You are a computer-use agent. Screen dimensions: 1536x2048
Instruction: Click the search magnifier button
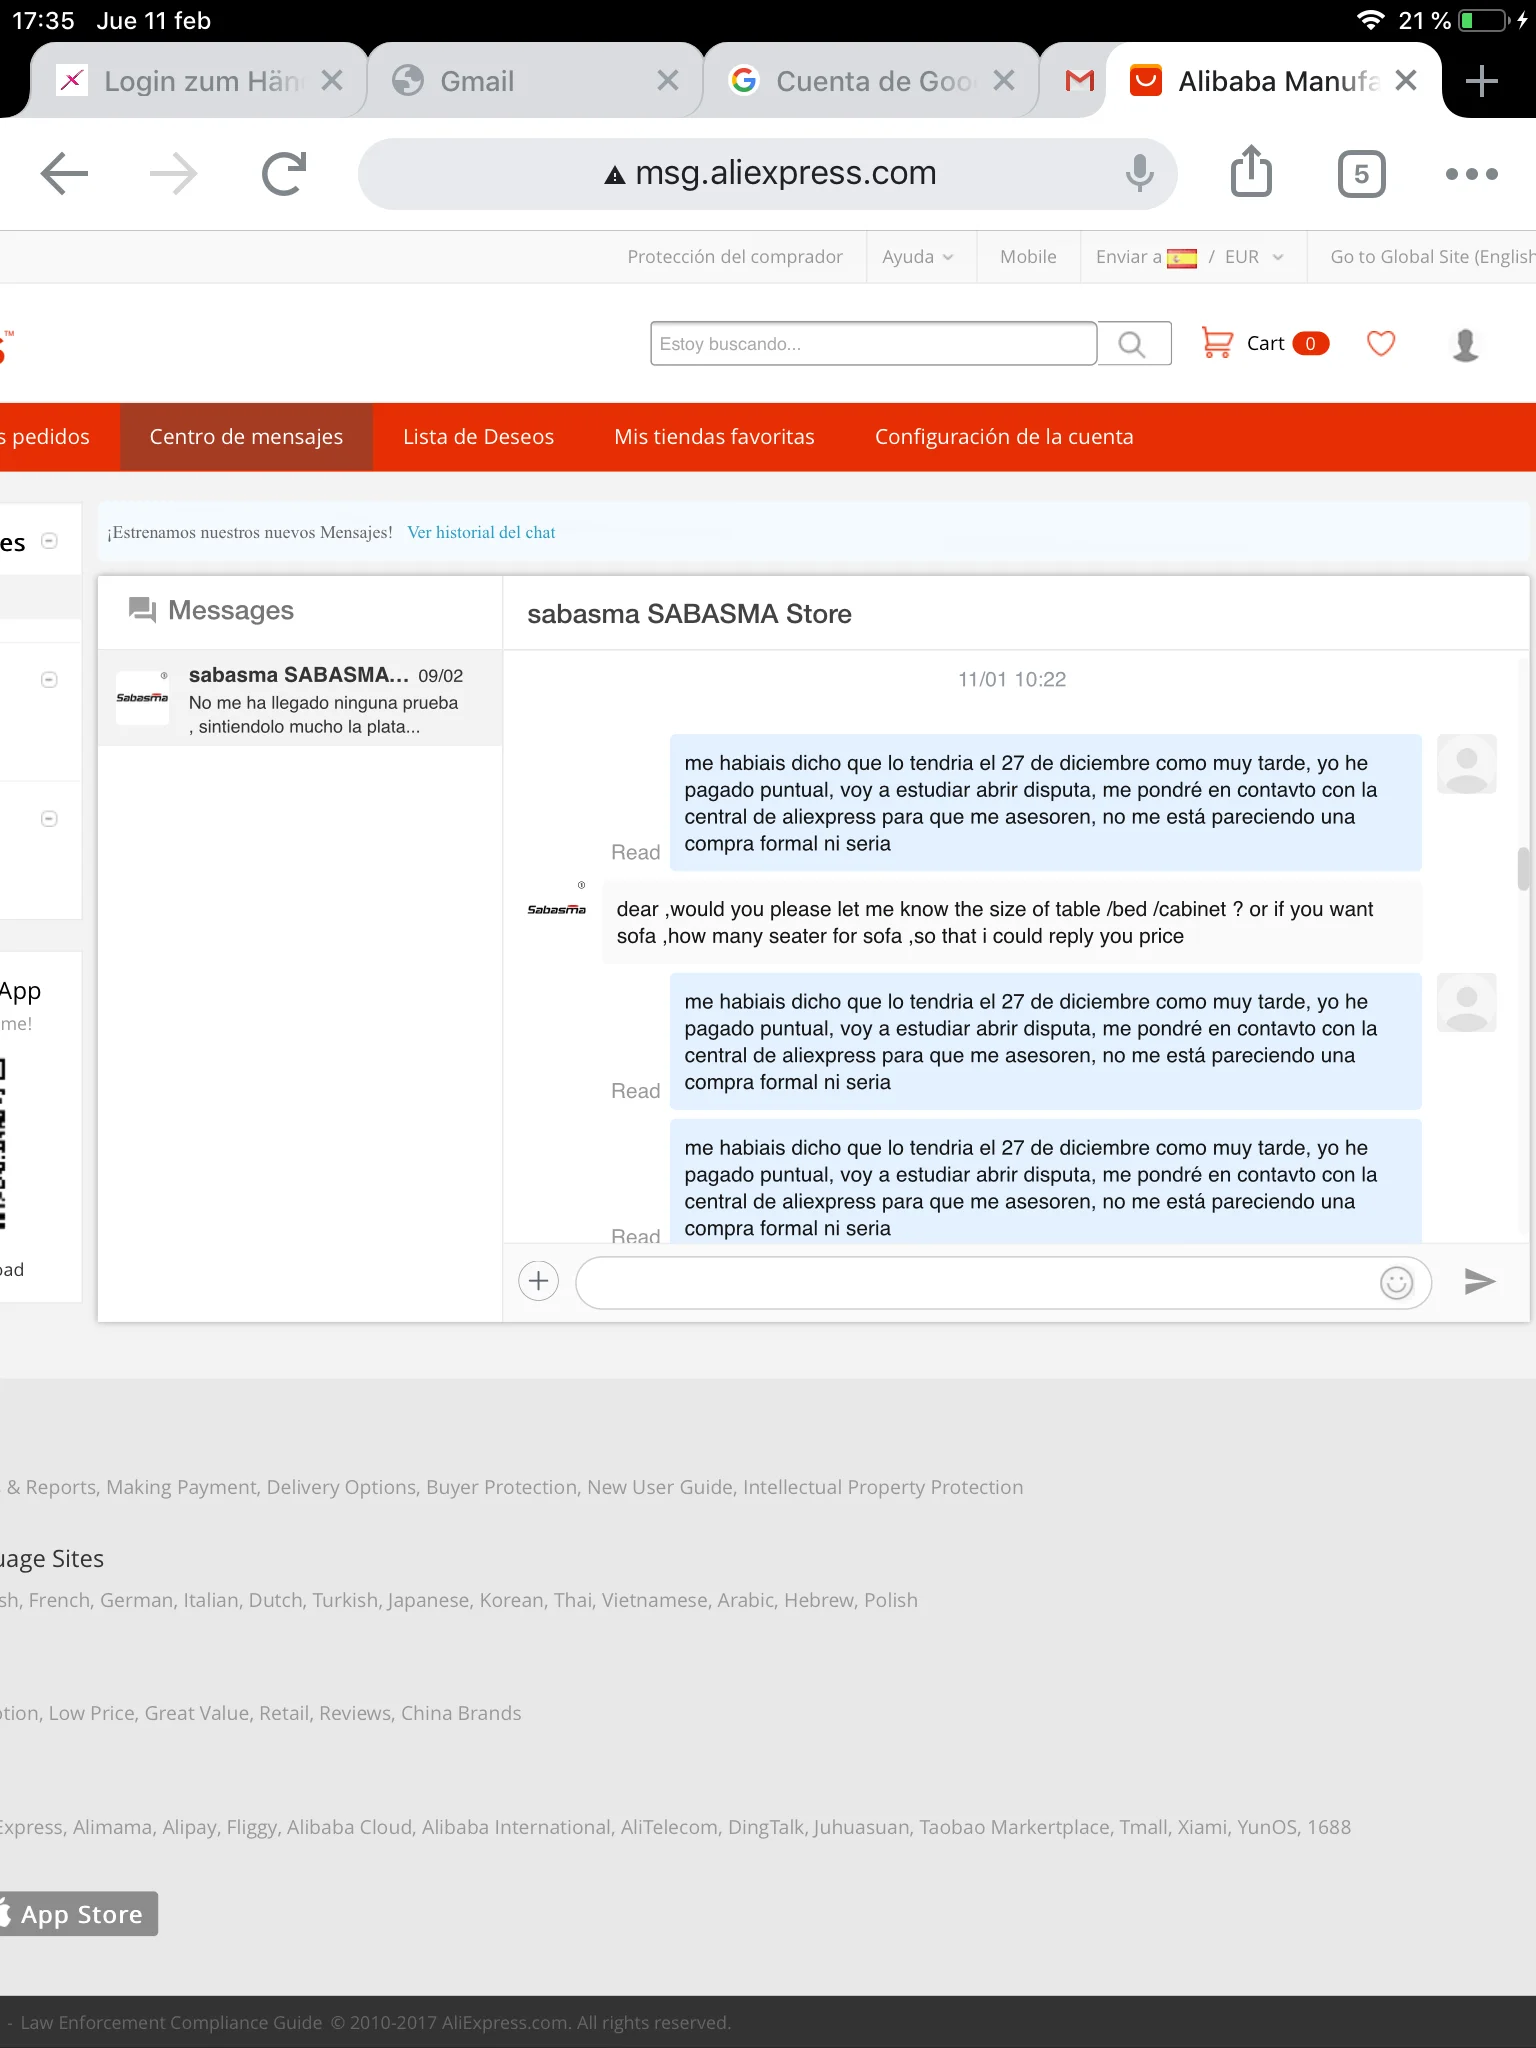tap(1133, 344)
